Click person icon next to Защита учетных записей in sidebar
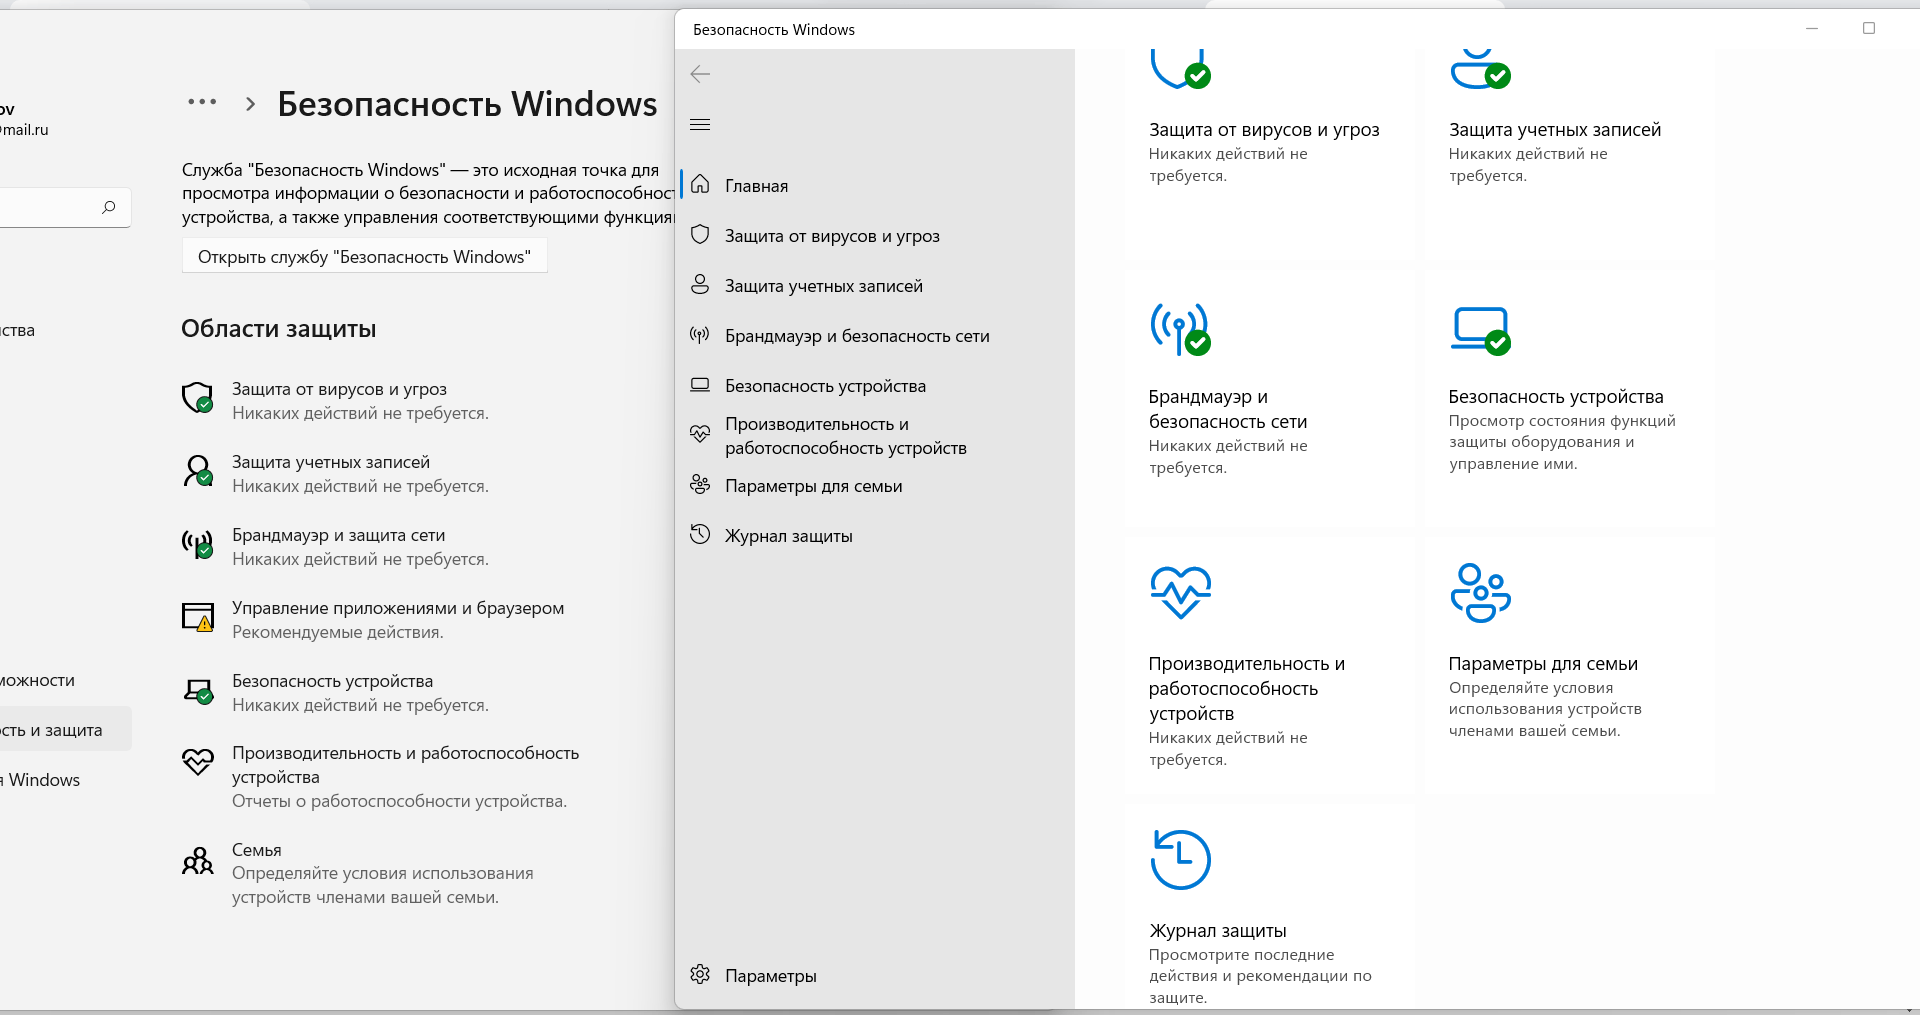The height and width of the screenshot is (1015, 1920). click(700, 284)
